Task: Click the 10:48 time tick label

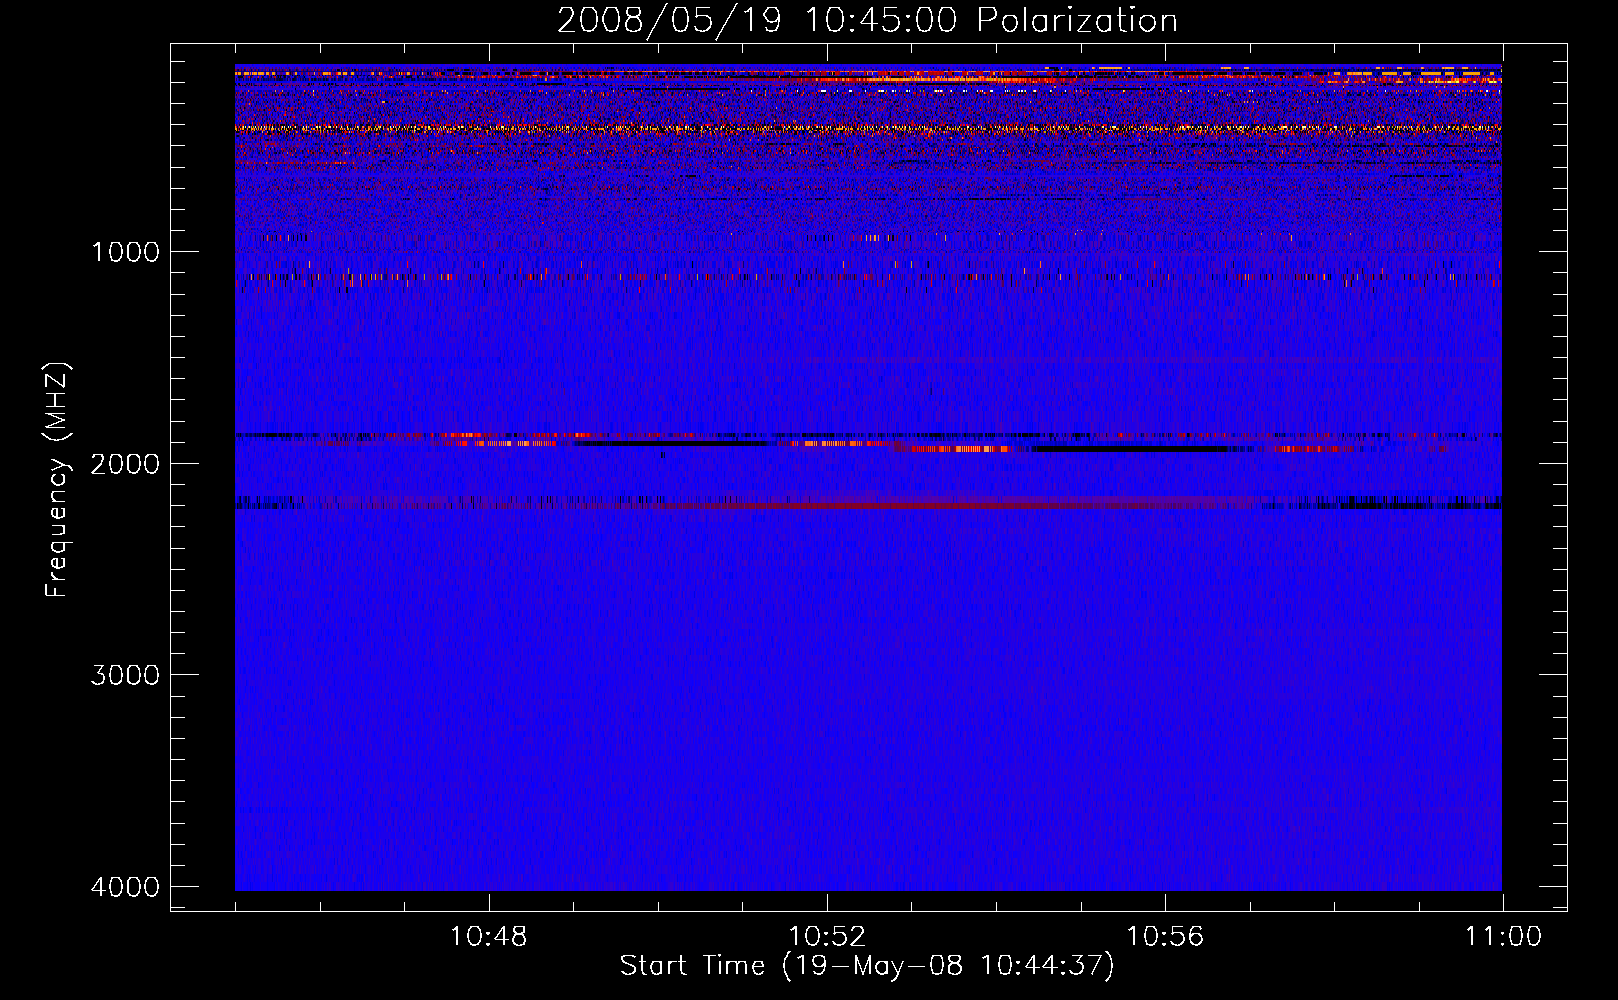Action: pyautogui.click(x=489, y=937)
